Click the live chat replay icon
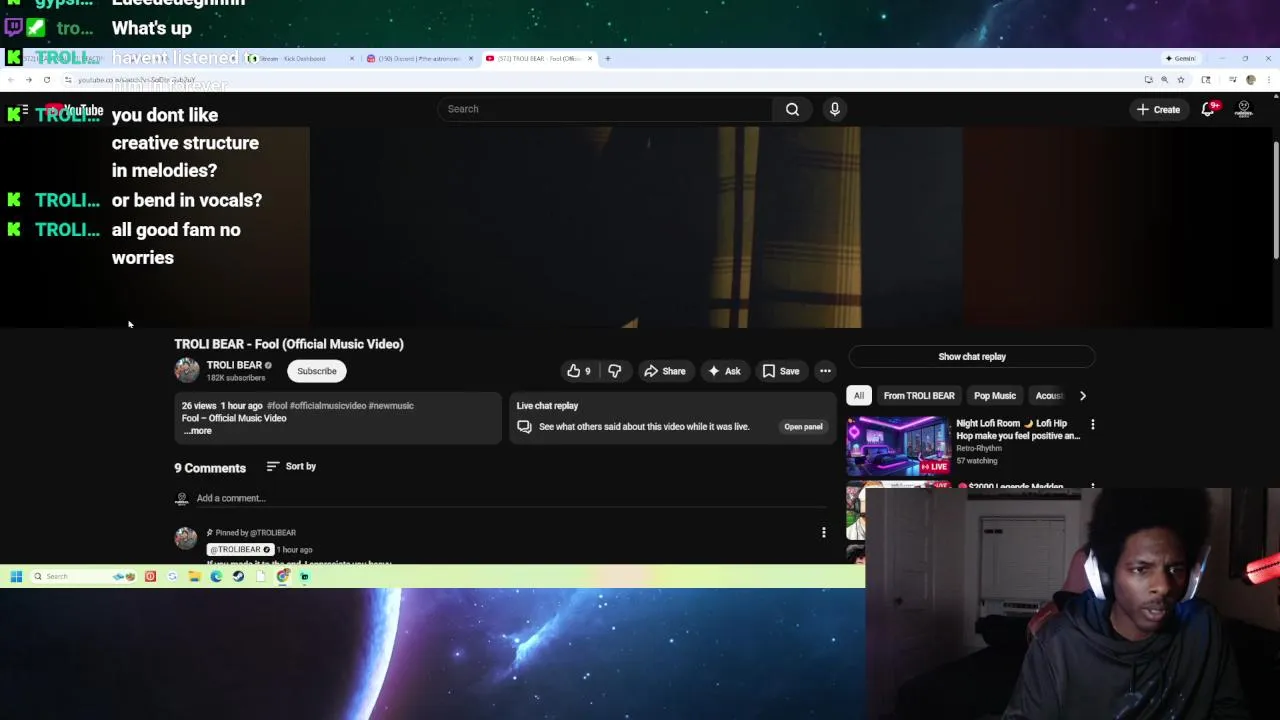The image size is (1280, 720). click(524, 427)
